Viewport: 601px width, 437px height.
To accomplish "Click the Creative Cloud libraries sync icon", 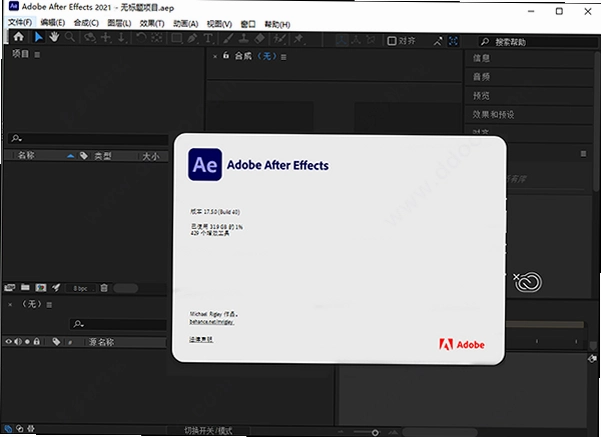I will (x=528, y=283).
